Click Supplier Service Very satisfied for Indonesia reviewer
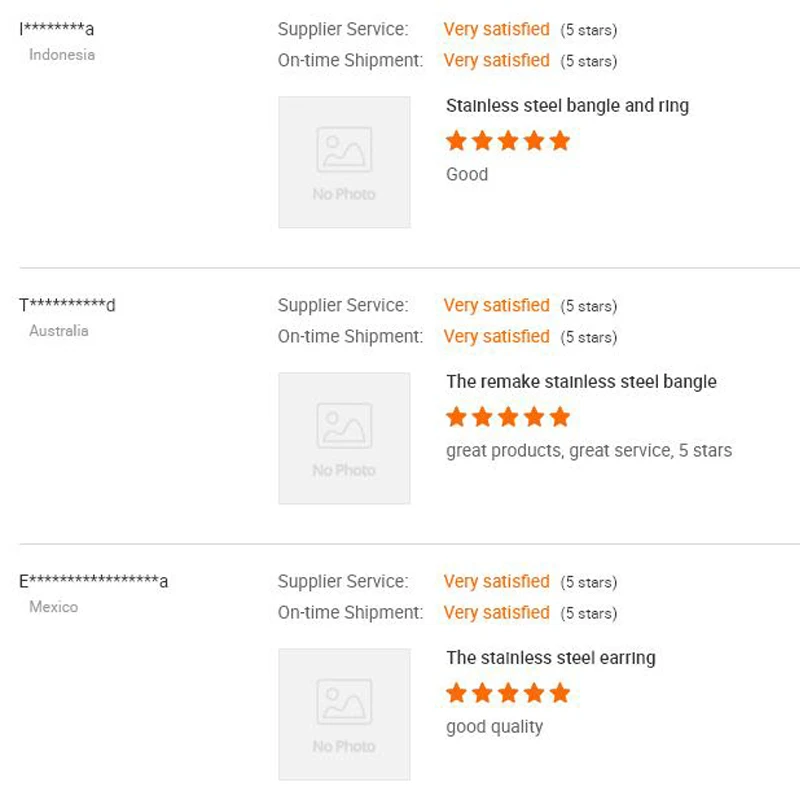Viewport: 800px width, 800px height. (x=496, y=29)
